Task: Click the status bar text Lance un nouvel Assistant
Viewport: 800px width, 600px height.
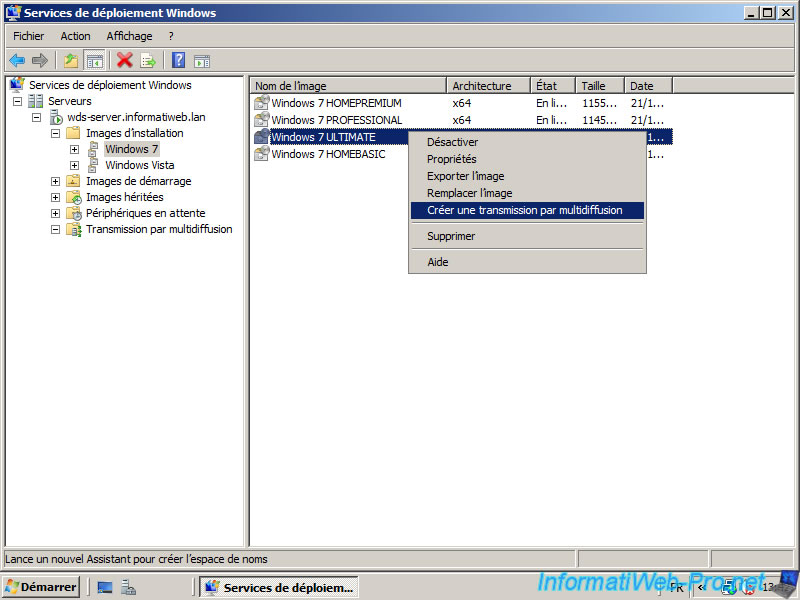Action: (136, 559)
